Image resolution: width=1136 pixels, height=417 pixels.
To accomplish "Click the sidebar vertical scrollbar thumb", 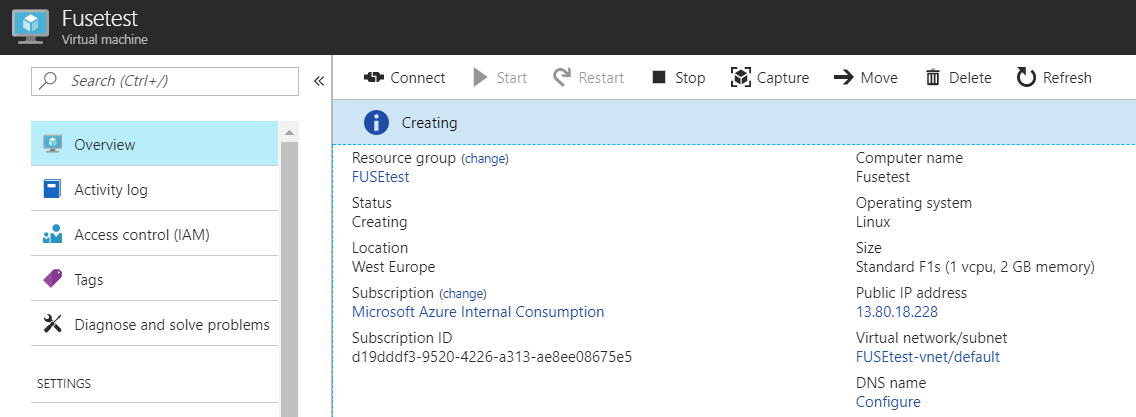I will click(289, 279).
